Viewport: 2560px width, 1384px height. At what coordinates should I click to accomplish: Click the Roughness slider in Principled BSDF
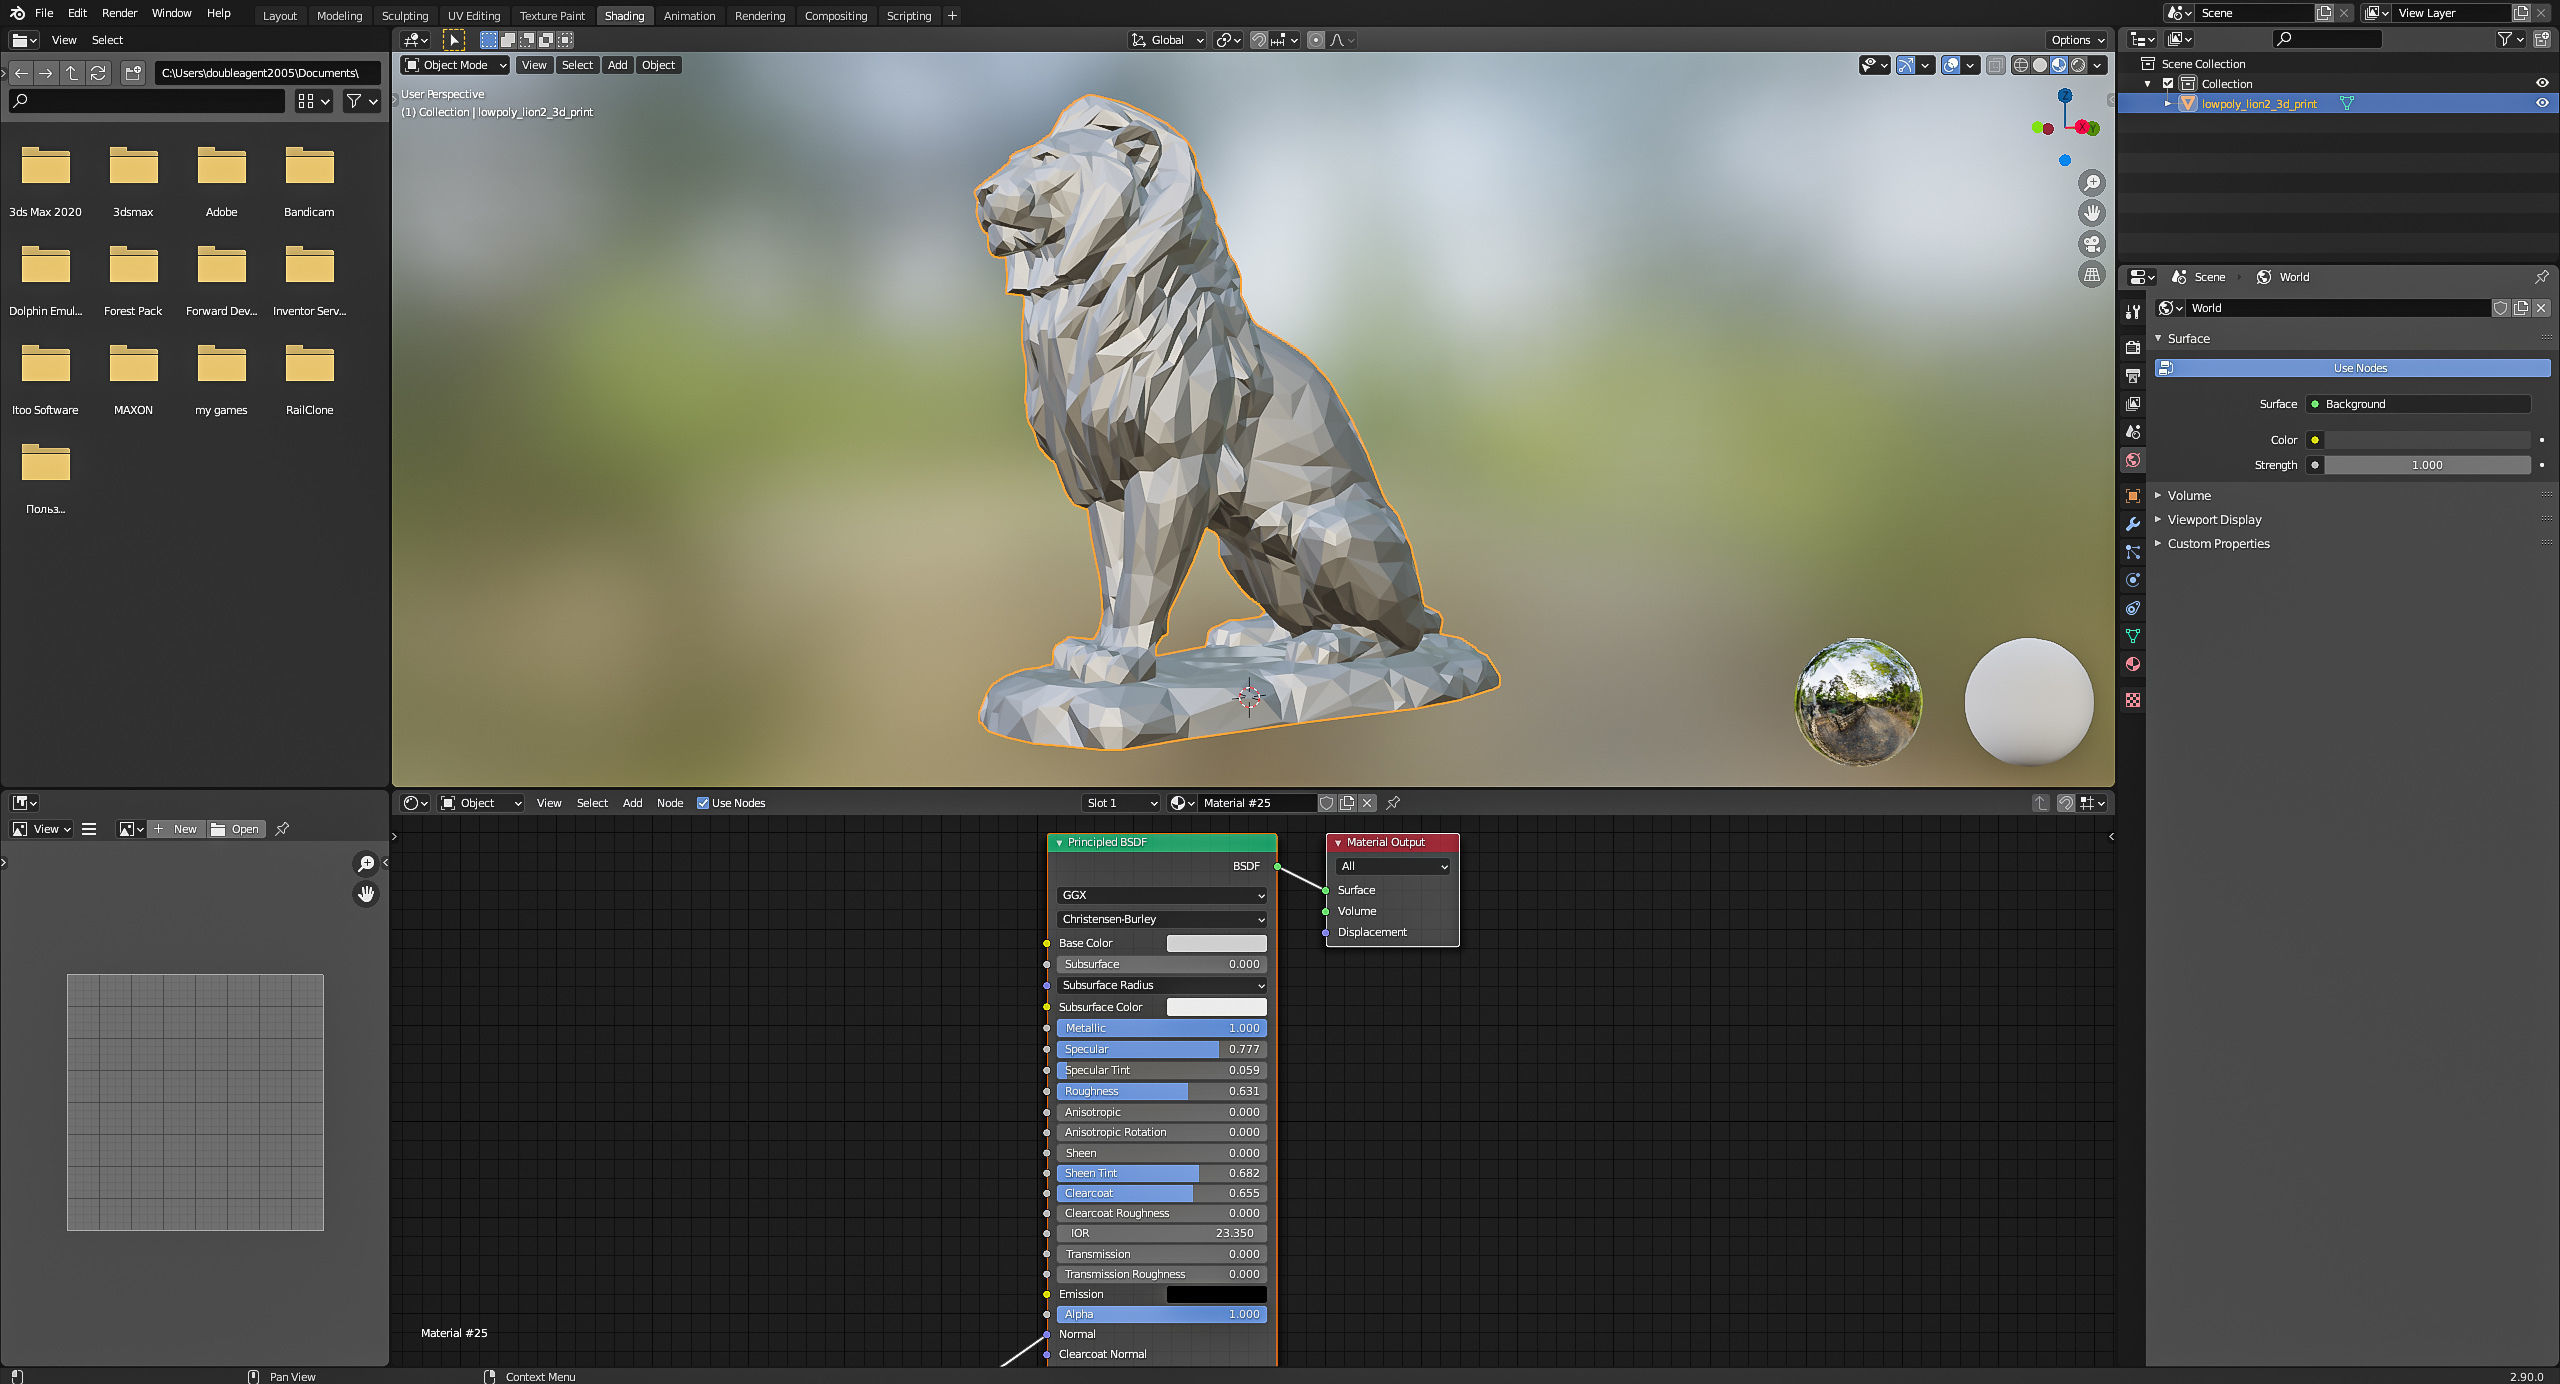pos(1161,1091)
